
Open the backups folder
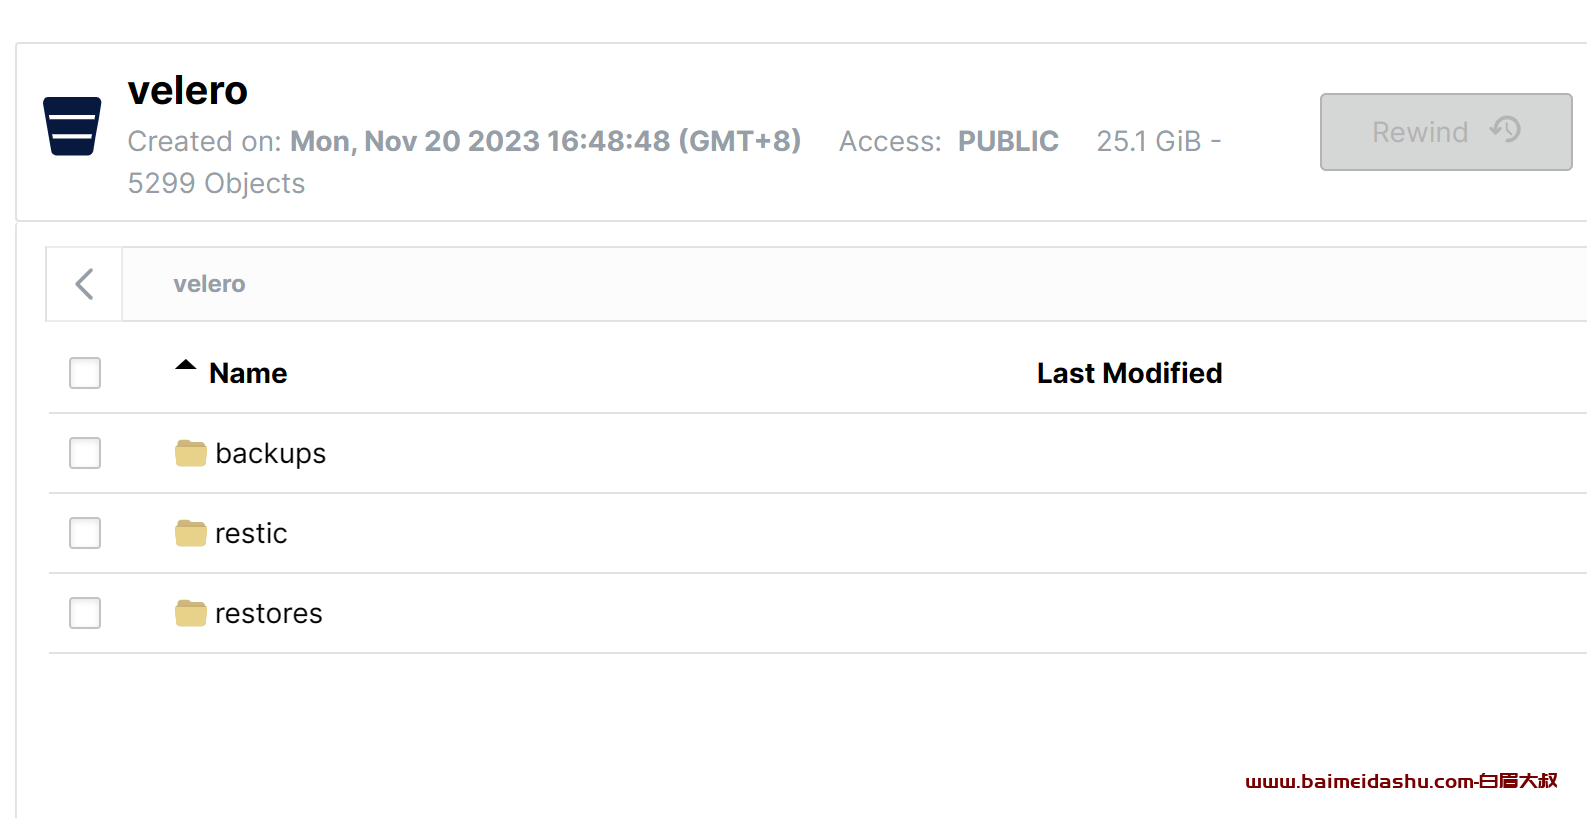[x=271, y=454]
